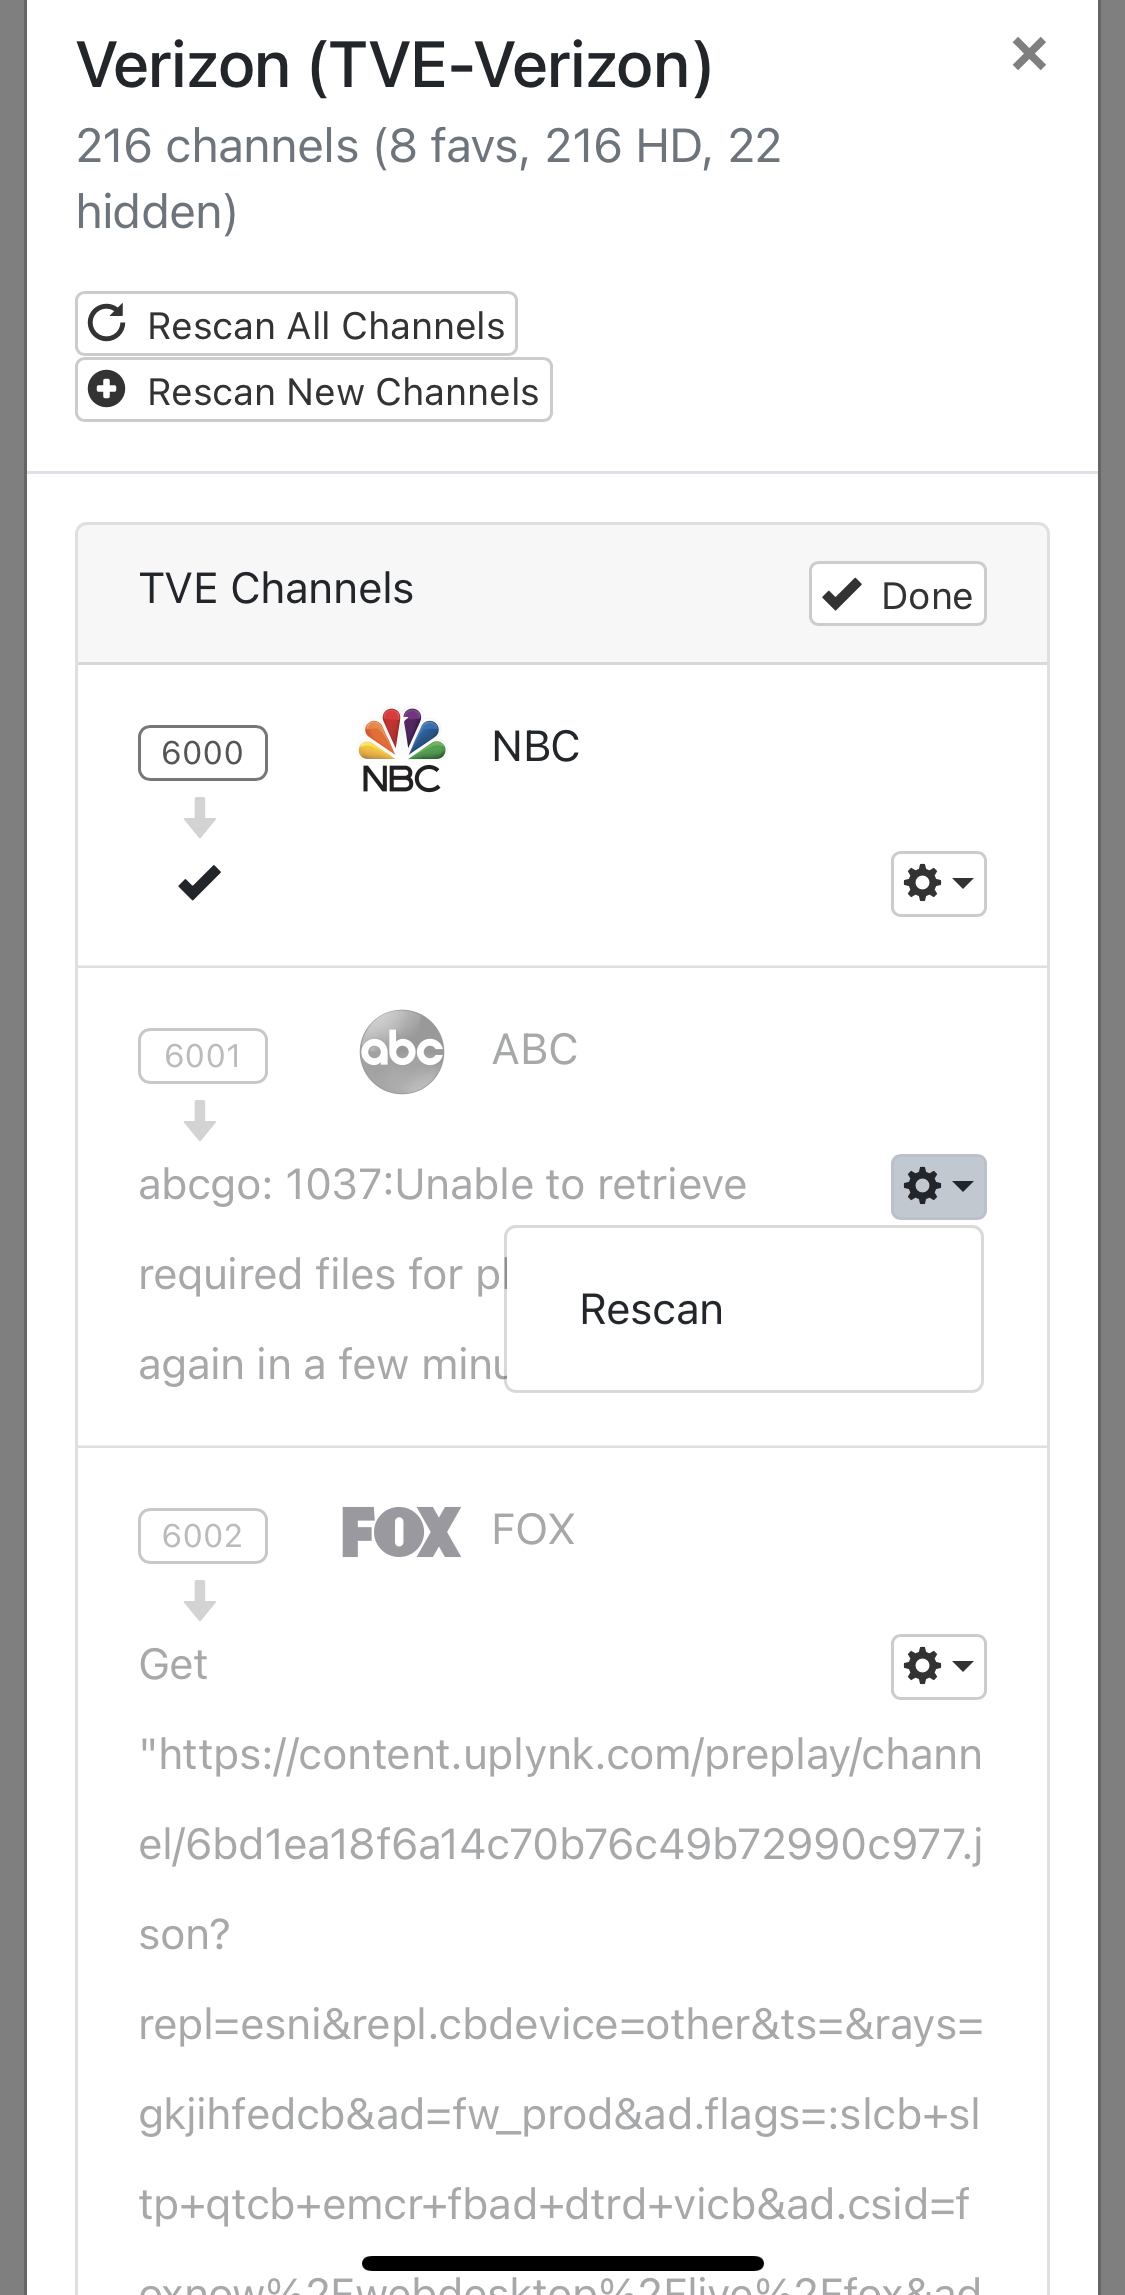The image size is (1125, 2295).
Task: Click the NBC scan-success checkmark
Action: tap(200, 882)
